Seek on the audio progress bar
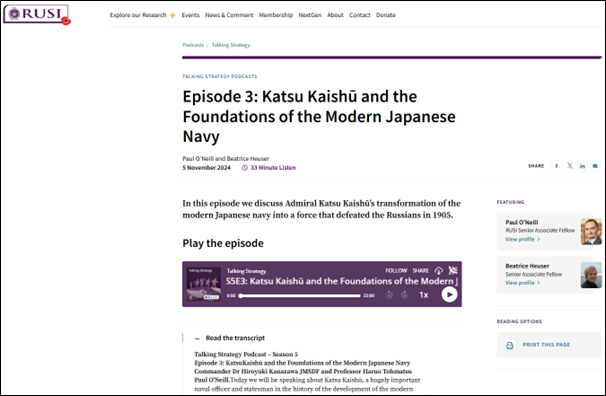 tap(300, 296)
